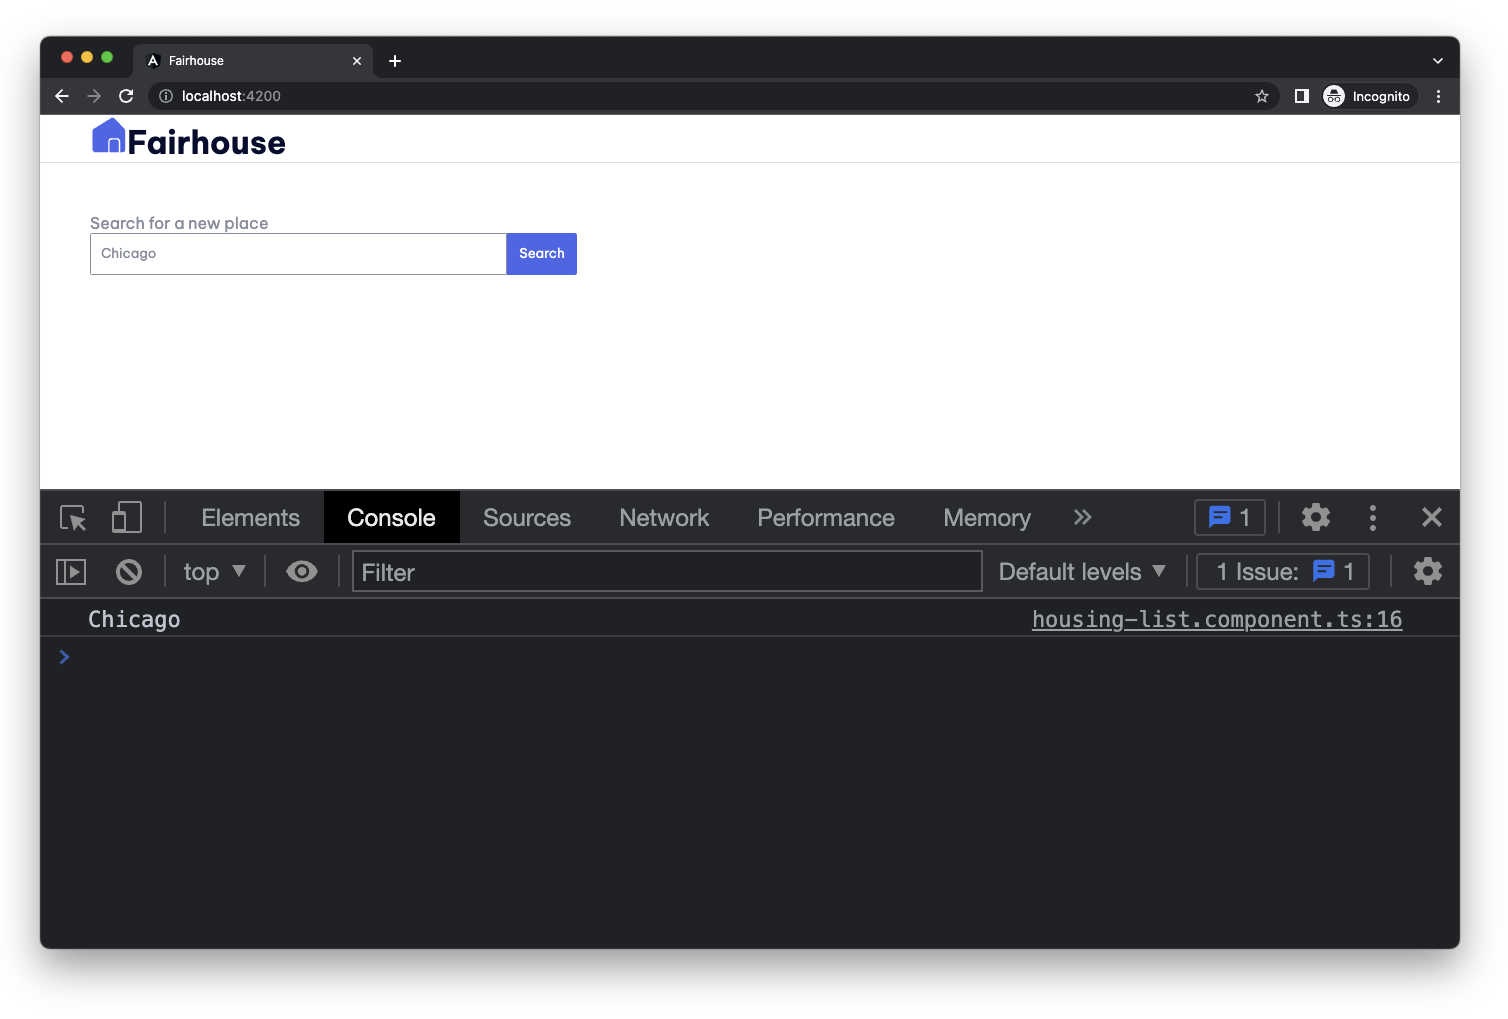1508x1019 pixels.
Task: Clear the console messages
Action: tap(128, 571)
